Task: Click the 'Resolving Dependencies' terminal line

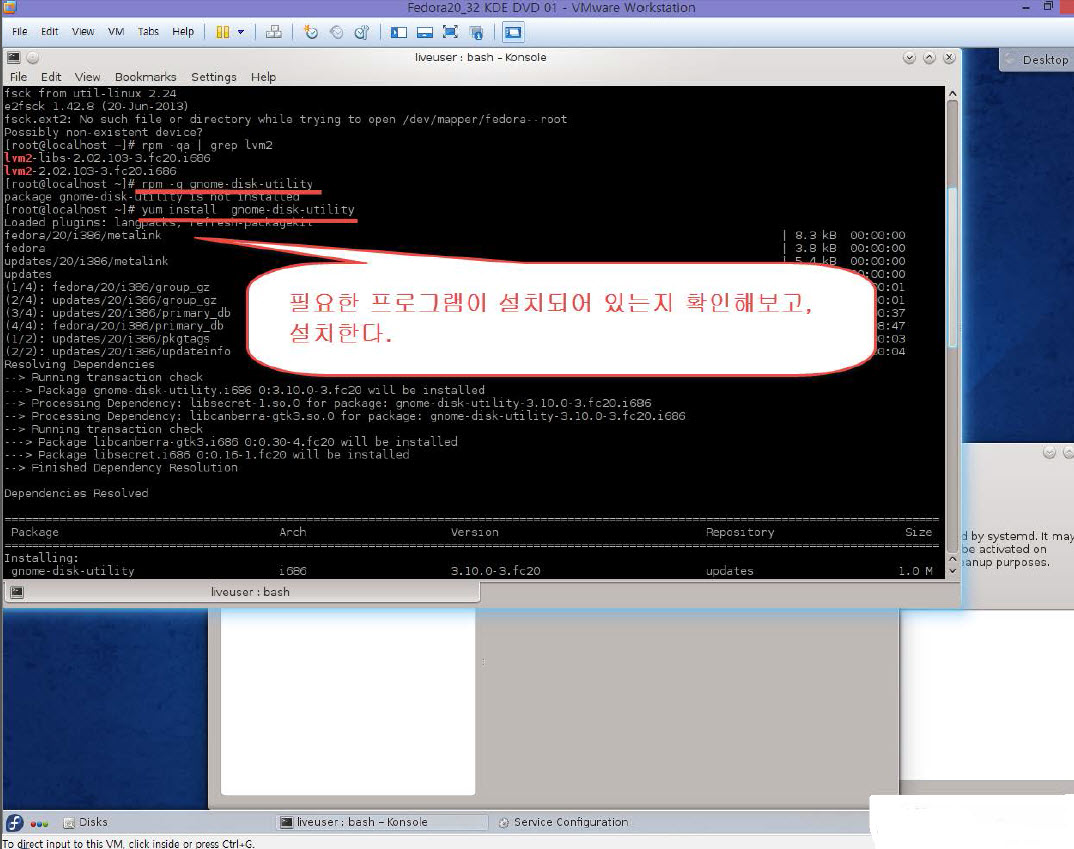Action: (x=79, y=364)
